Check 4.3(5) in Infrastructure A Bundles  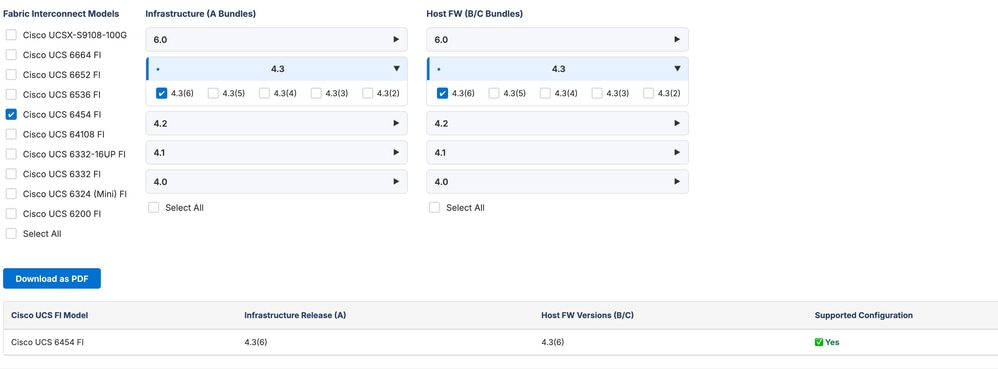pos(213,94)
